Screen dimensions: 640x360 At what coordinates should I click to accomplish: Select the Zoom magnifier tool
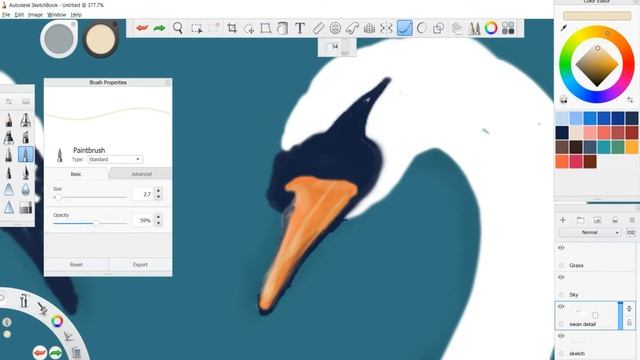click(178, 28)
